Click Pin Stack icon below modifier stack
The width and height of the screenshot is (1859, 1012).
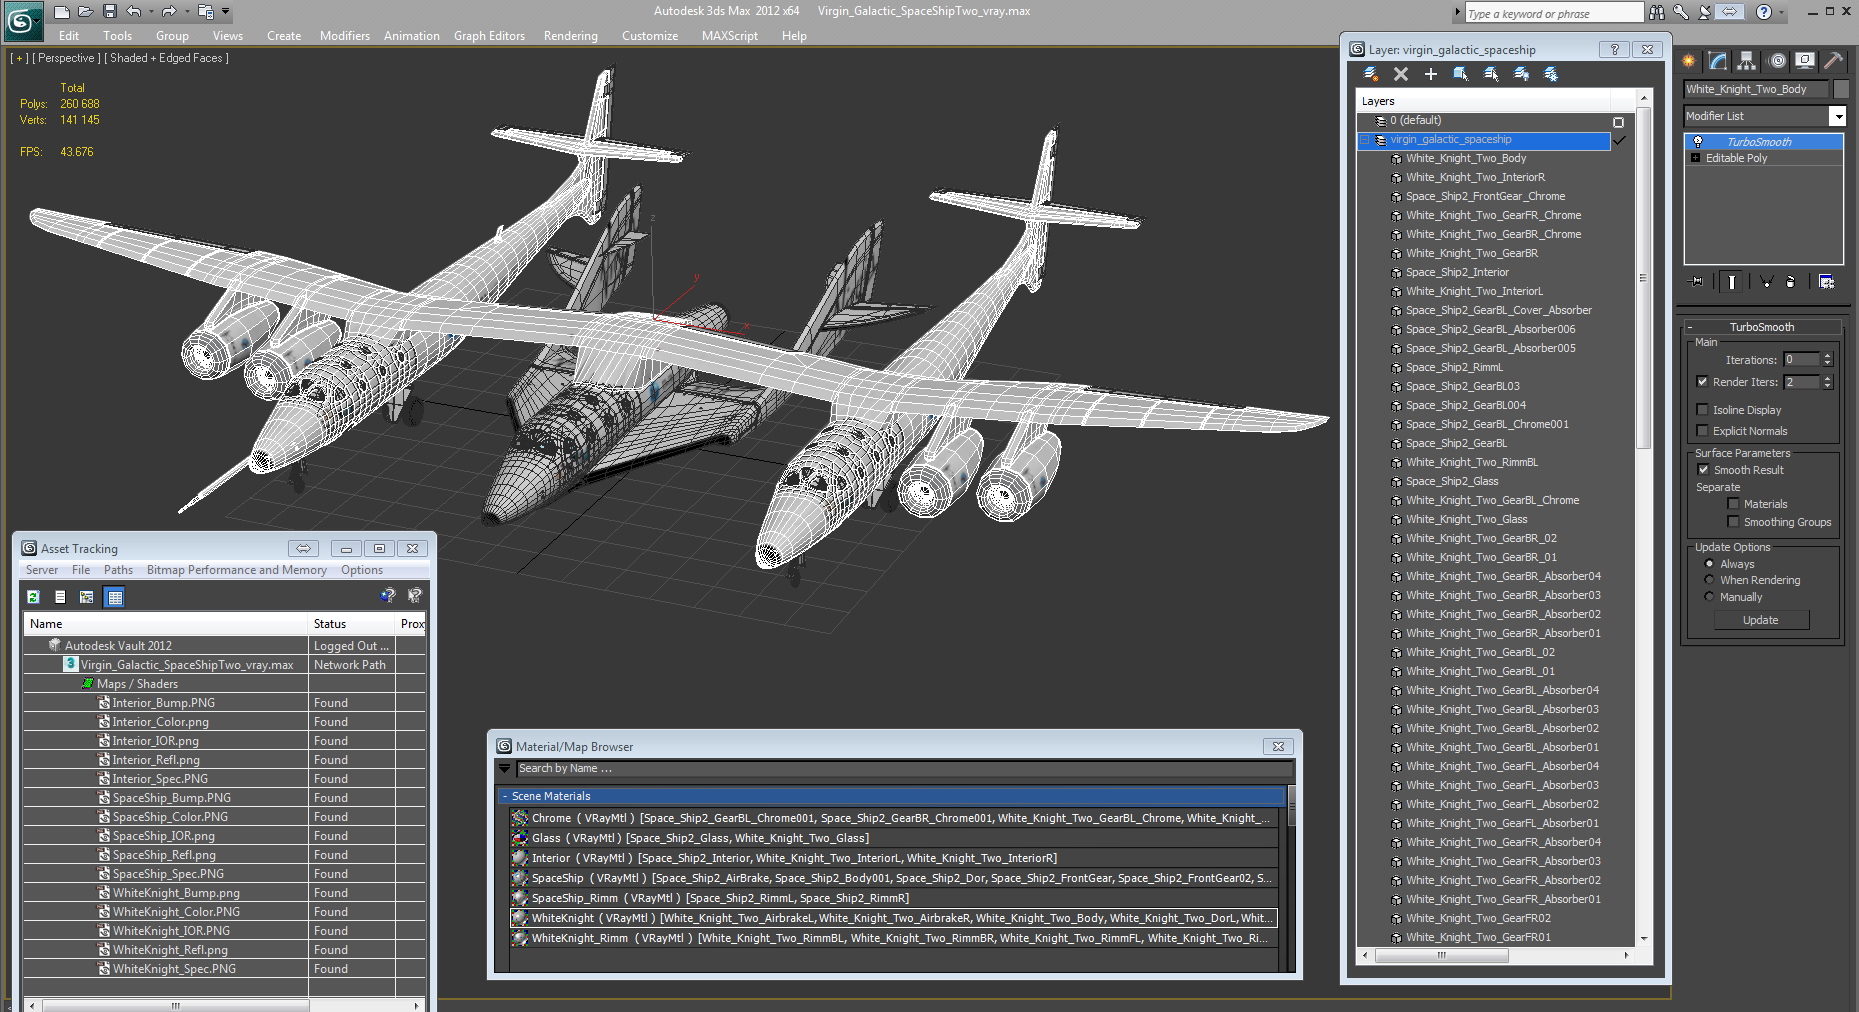point(1696,282)
